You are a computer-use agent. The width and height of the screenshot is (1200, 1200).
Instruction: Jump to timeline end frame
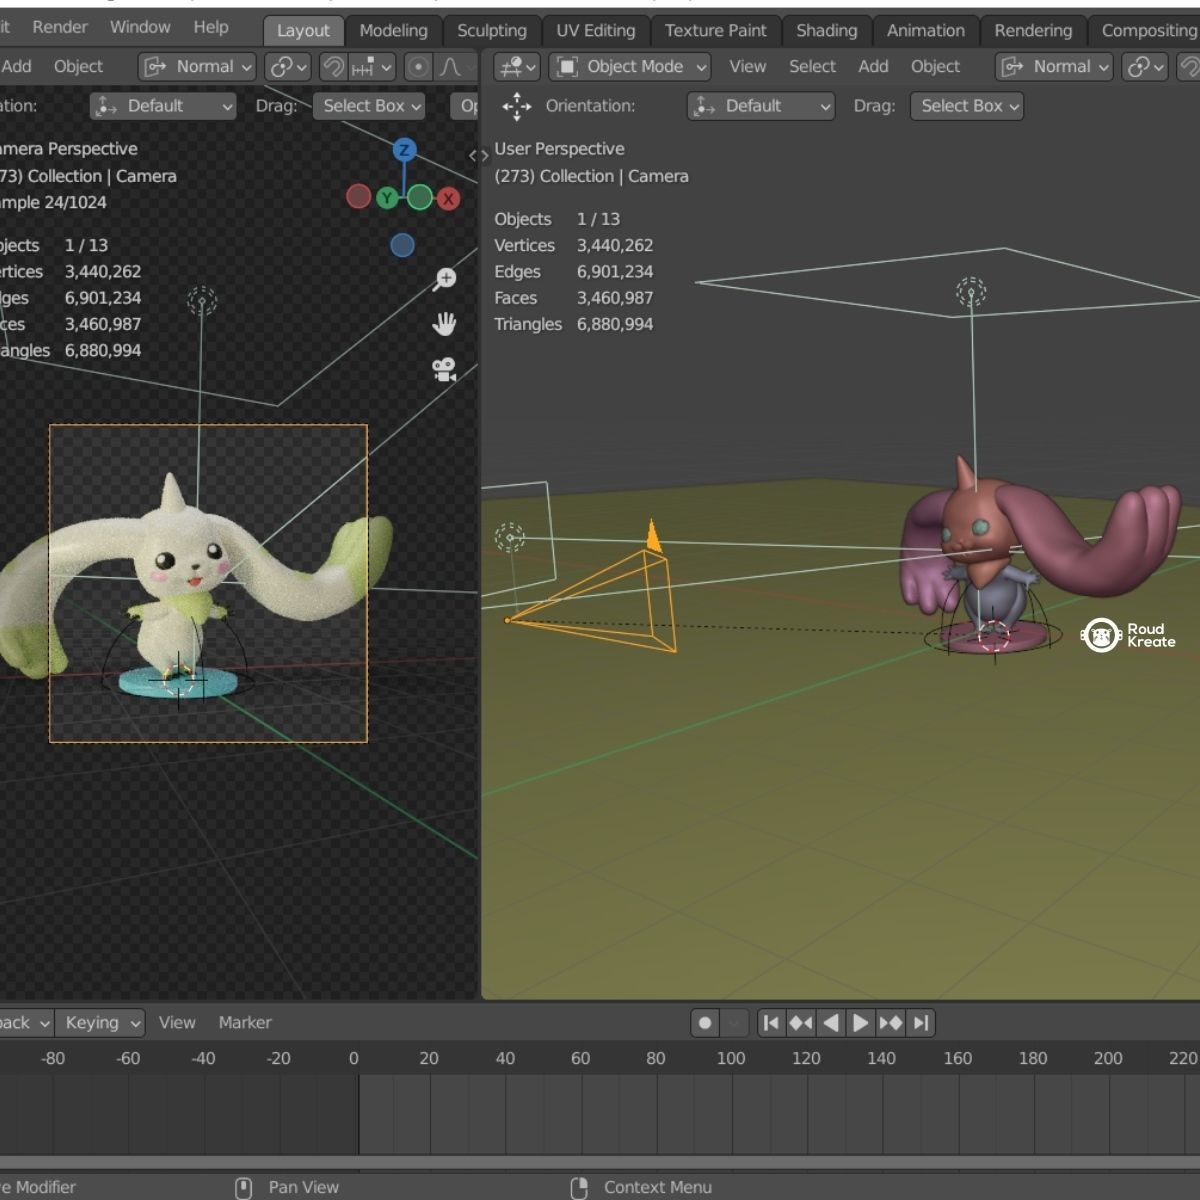[921, 1023]
